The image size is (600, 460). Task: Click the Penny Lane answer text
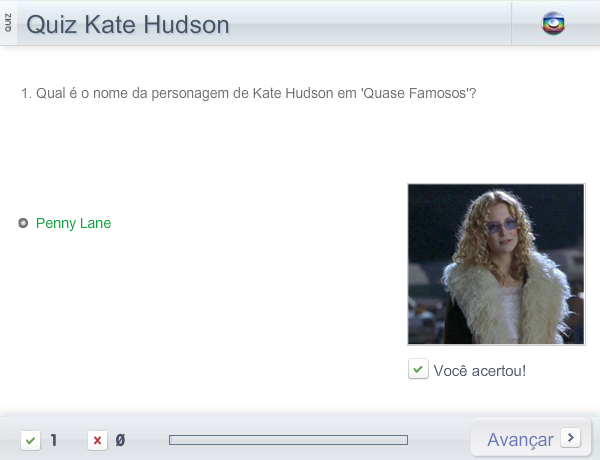(x=73, y=223)
